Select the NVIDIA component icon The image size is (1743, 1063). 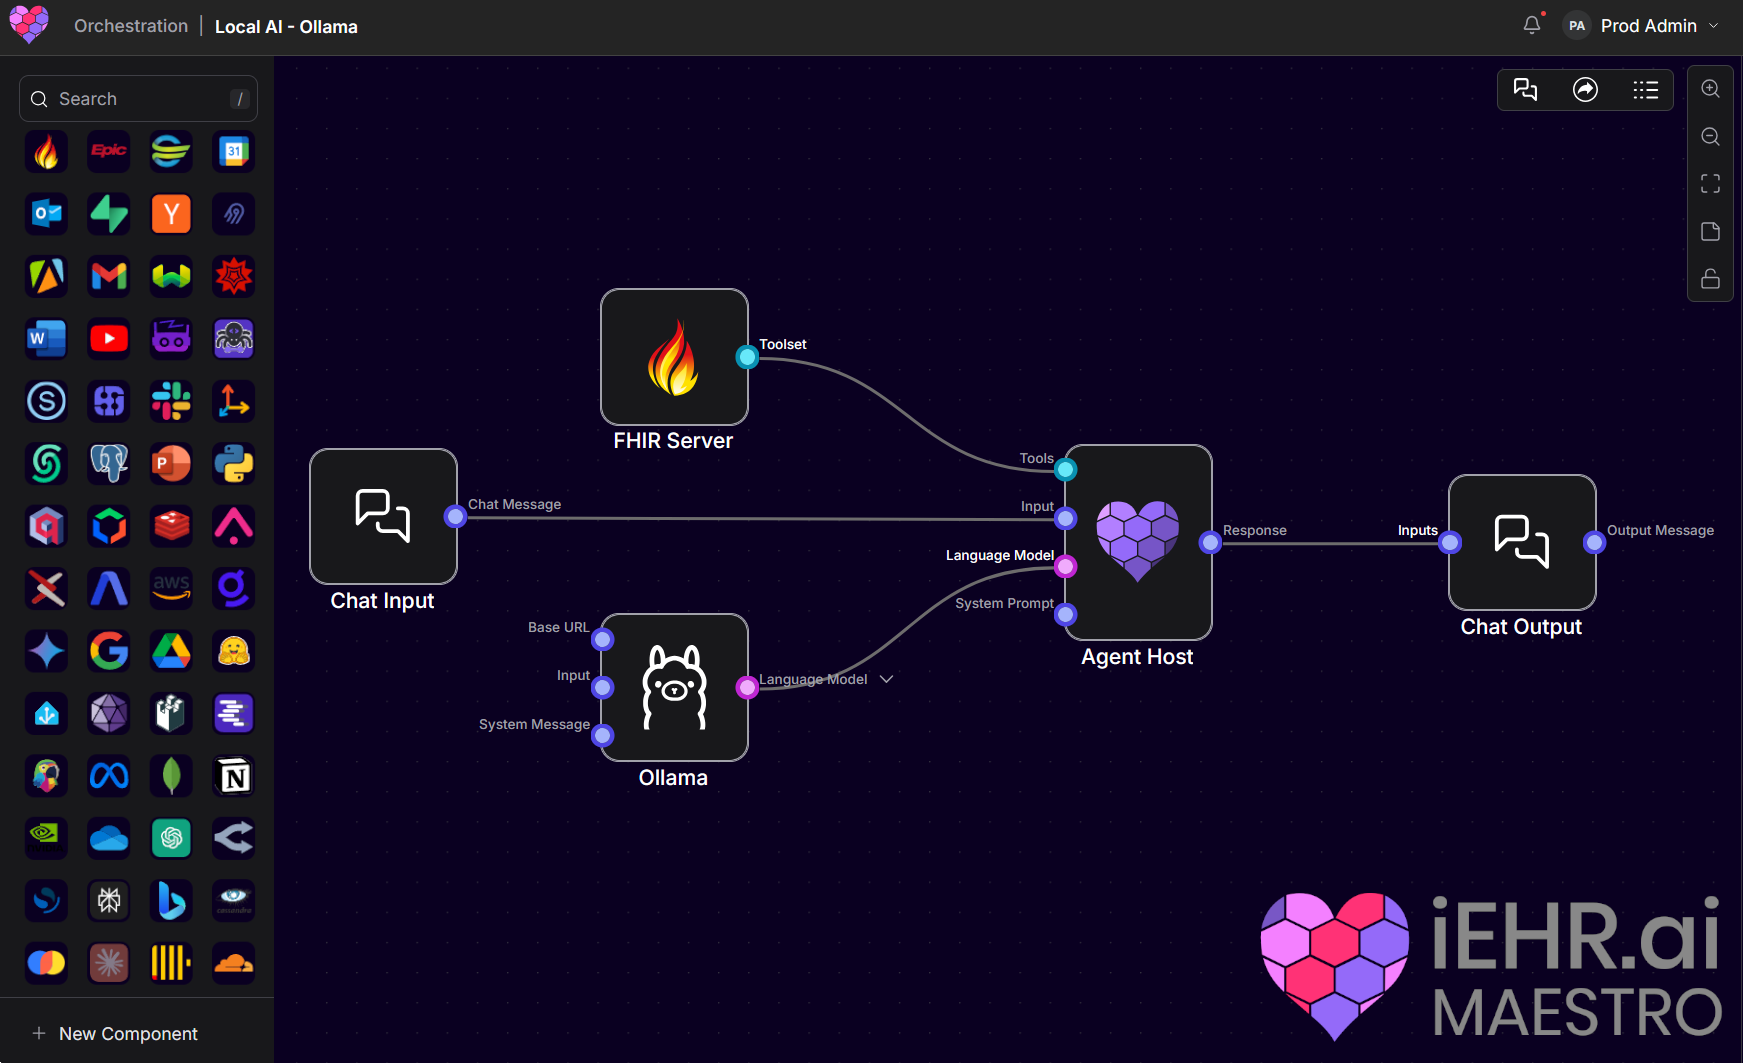(x=47, y=837)
